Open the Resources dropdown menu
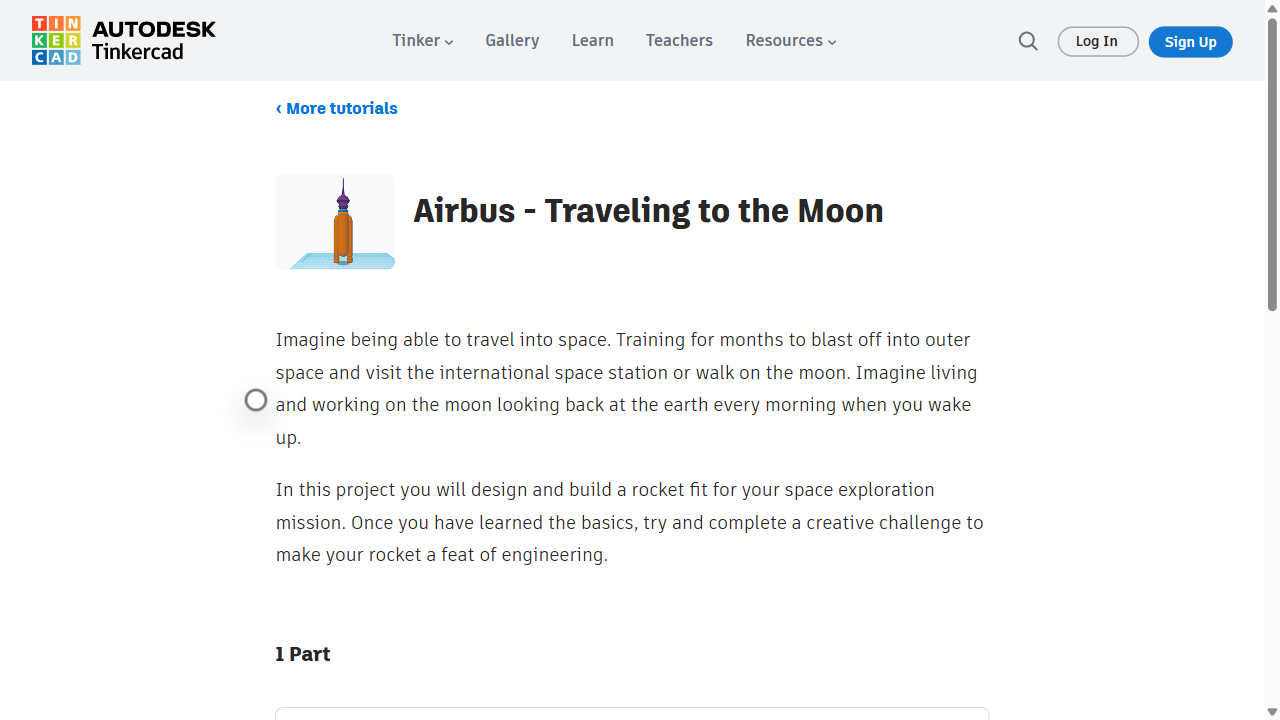Image resolution: width=1280 pixels, height=720 pixels. (790, 40)
